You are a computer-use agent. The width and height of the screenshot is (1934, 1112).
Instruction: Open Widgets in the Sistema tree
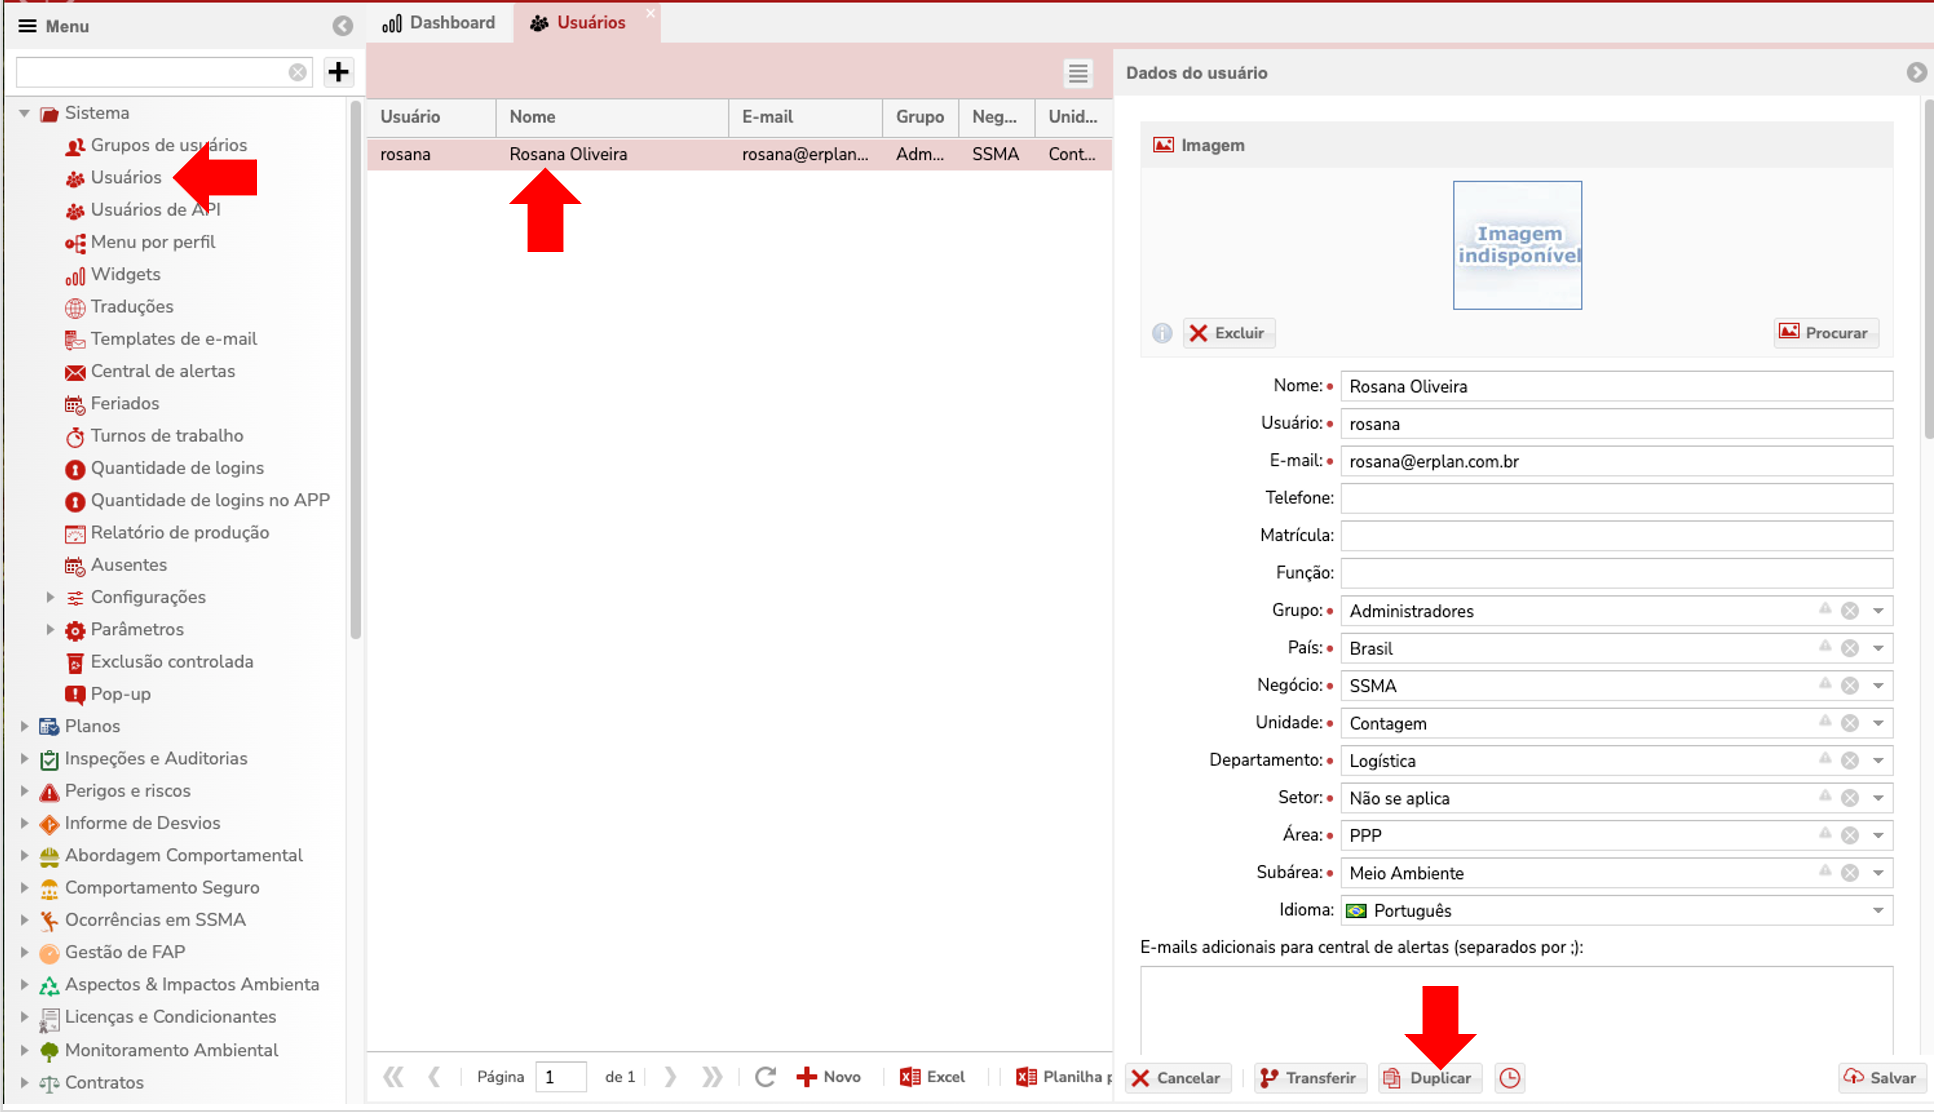(x=125, y=275)
